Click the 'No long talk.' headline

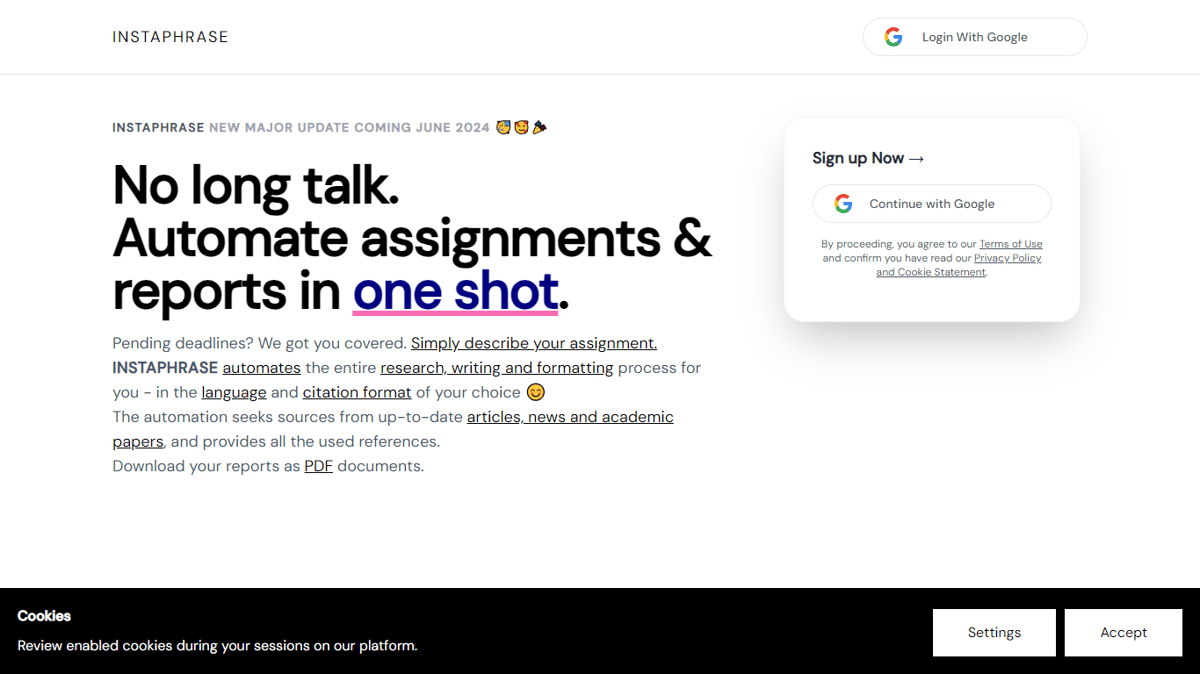[256, 185]
